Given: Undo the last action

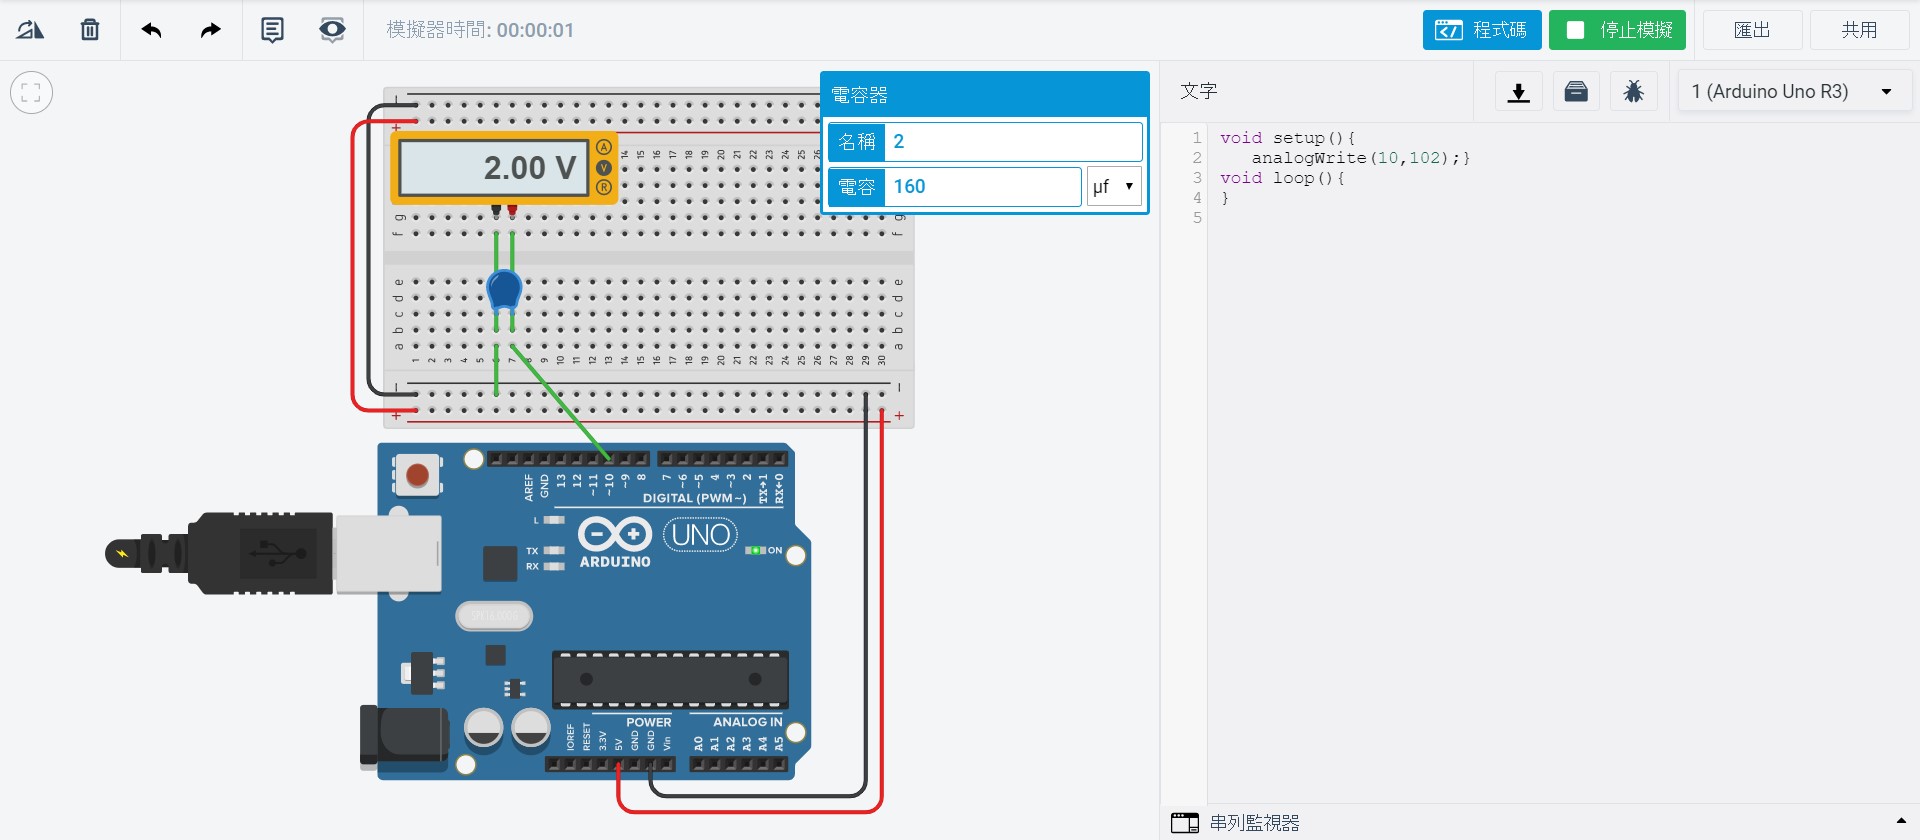Looking at the screenshot, I should tap(152, 30).
